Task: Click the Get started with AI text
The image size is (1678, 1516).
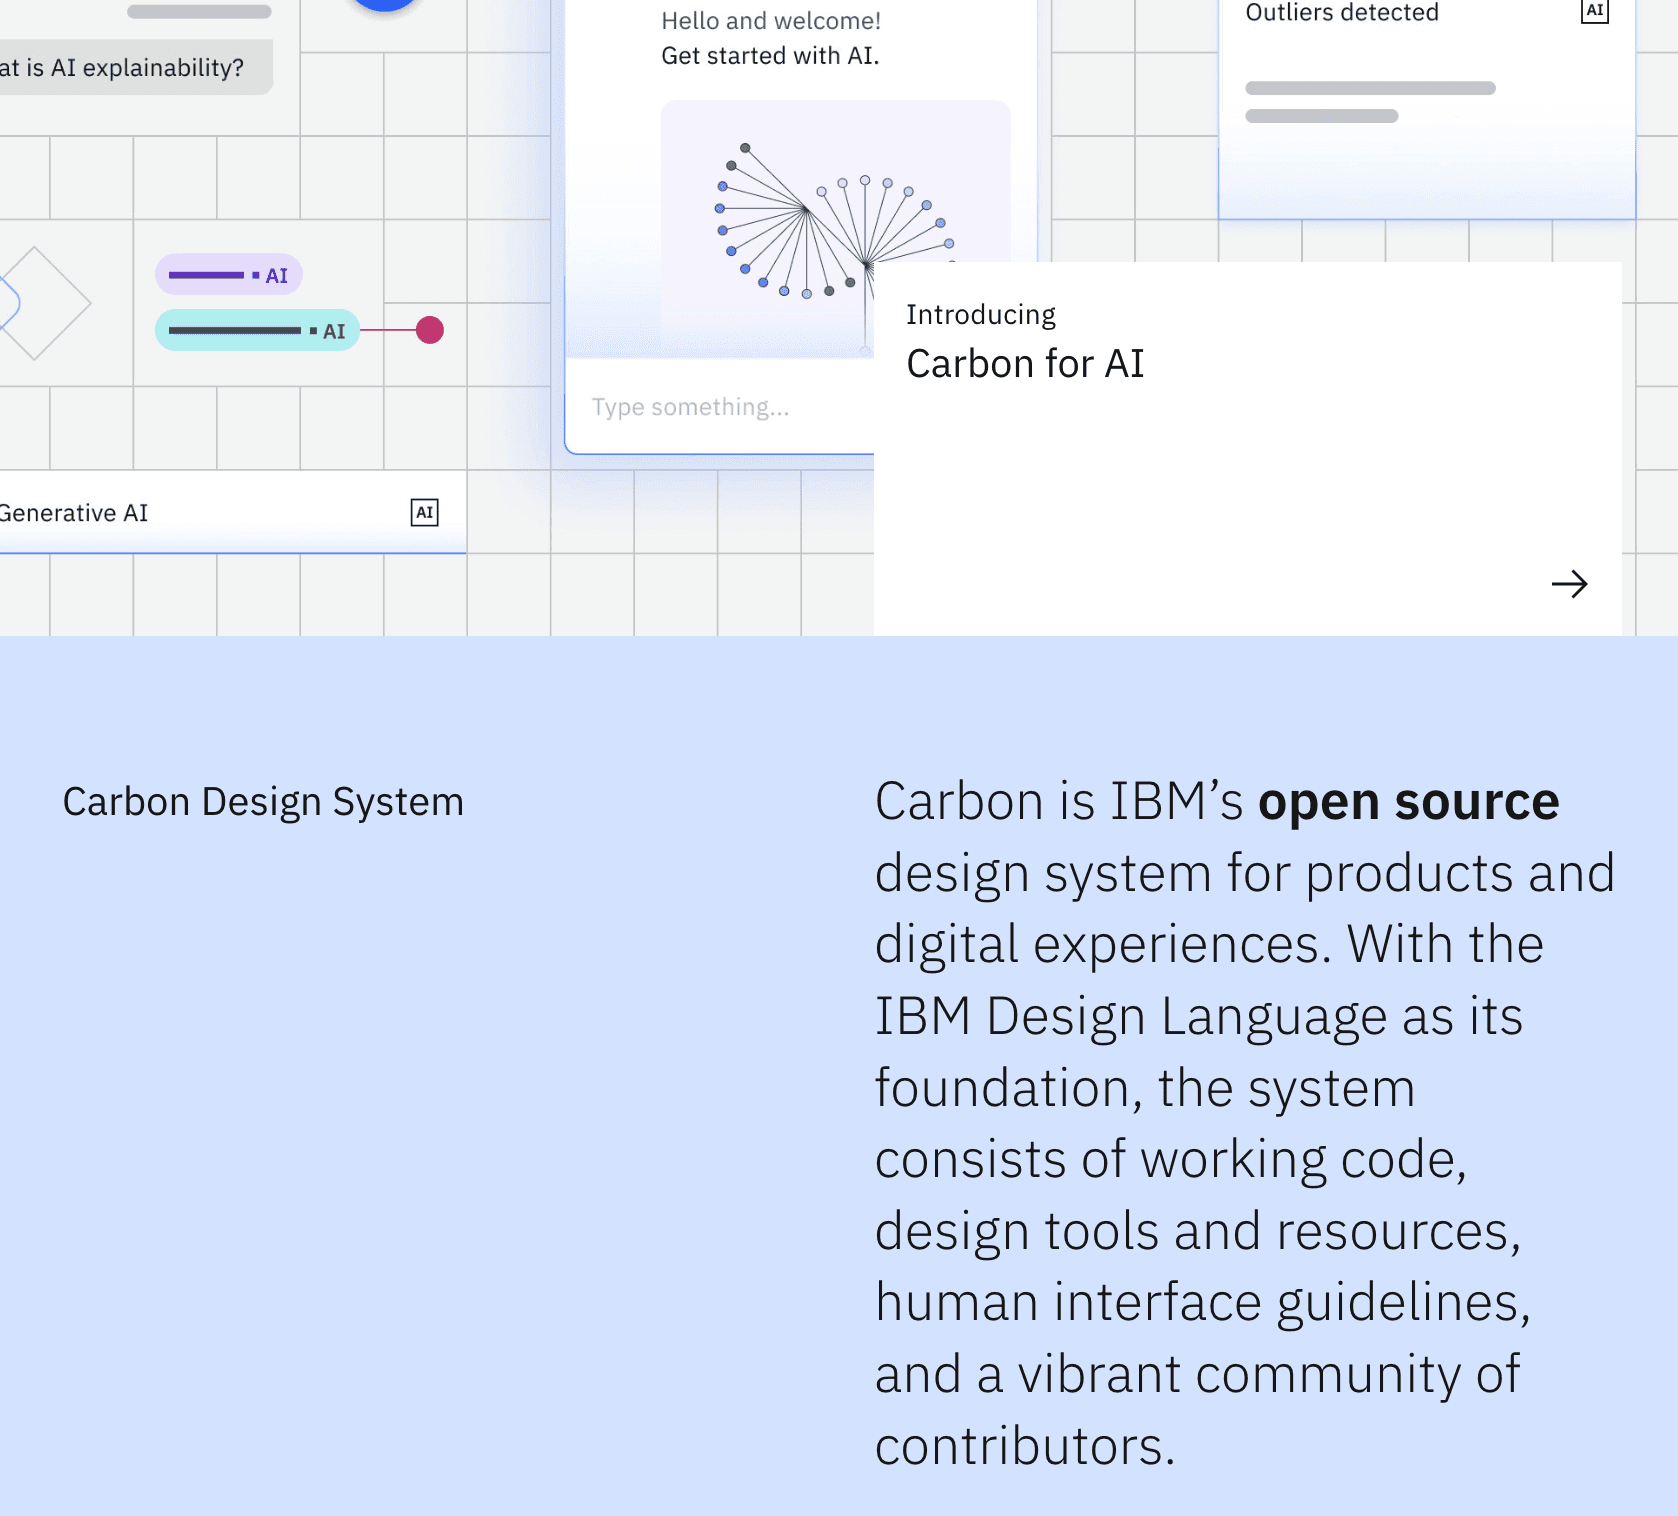Action: [x=770, y=56]
